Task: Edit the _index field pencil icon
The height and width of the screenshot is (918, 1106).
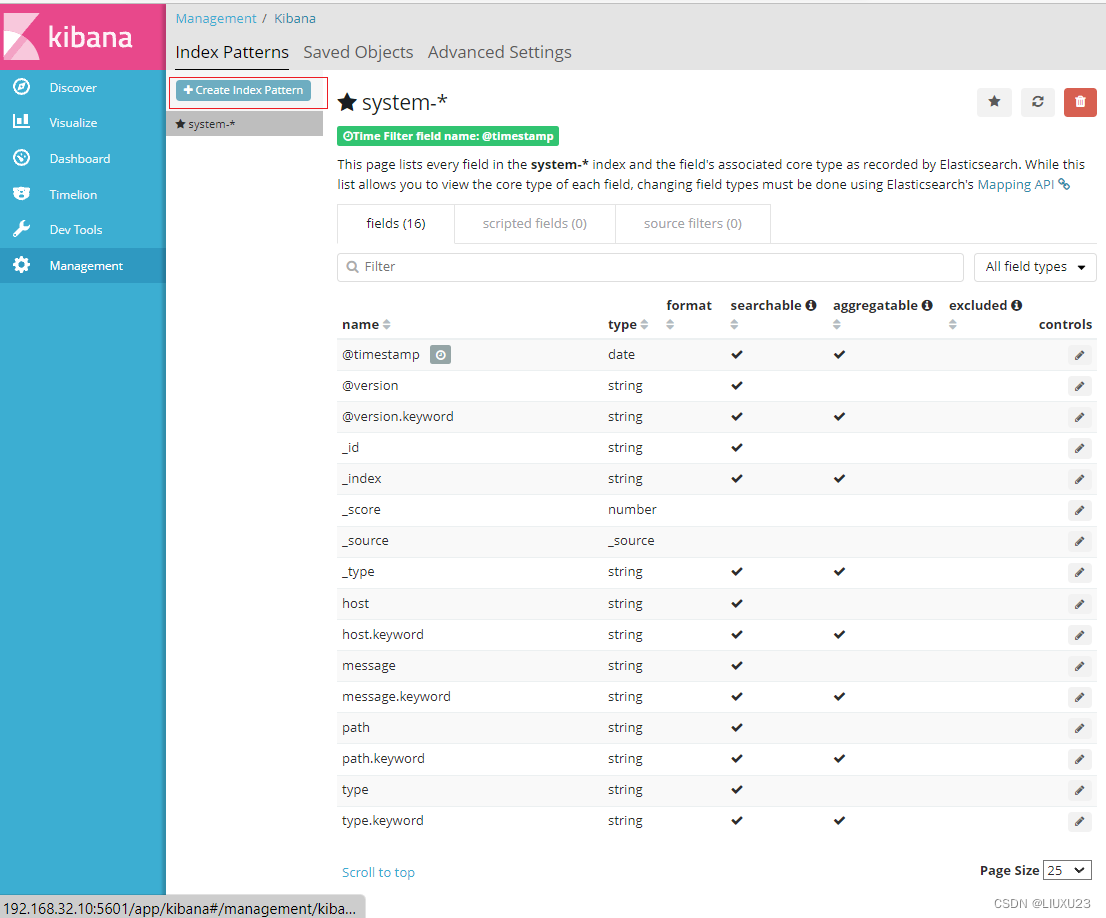Action: 1079,479
